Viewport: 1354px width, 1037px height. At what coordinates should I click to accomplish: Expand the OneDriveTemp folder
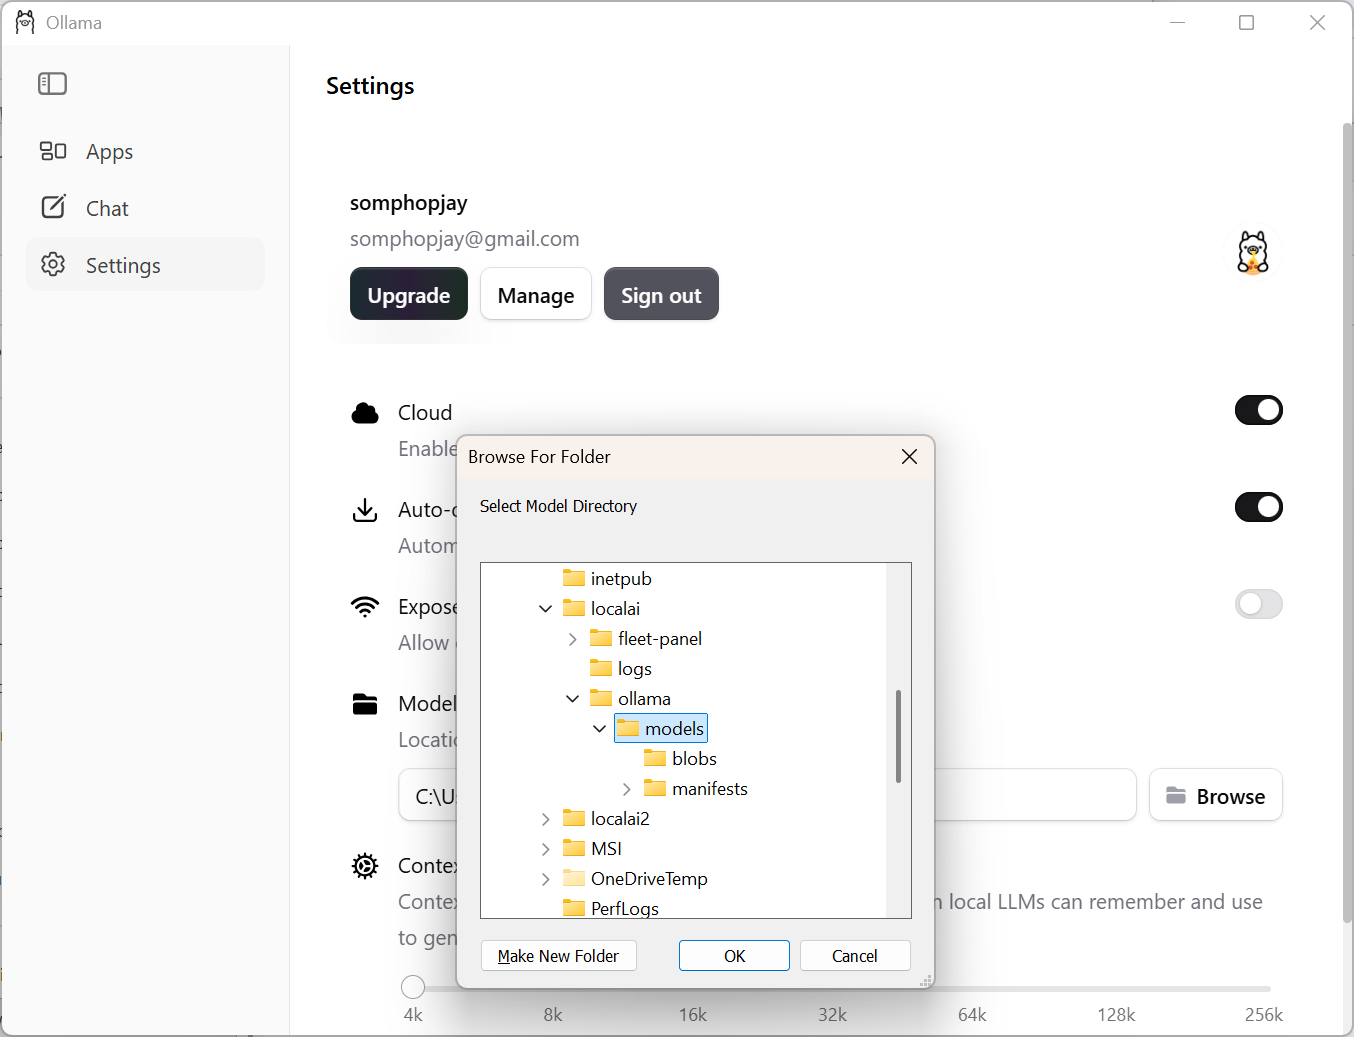(x=545, y=878)
